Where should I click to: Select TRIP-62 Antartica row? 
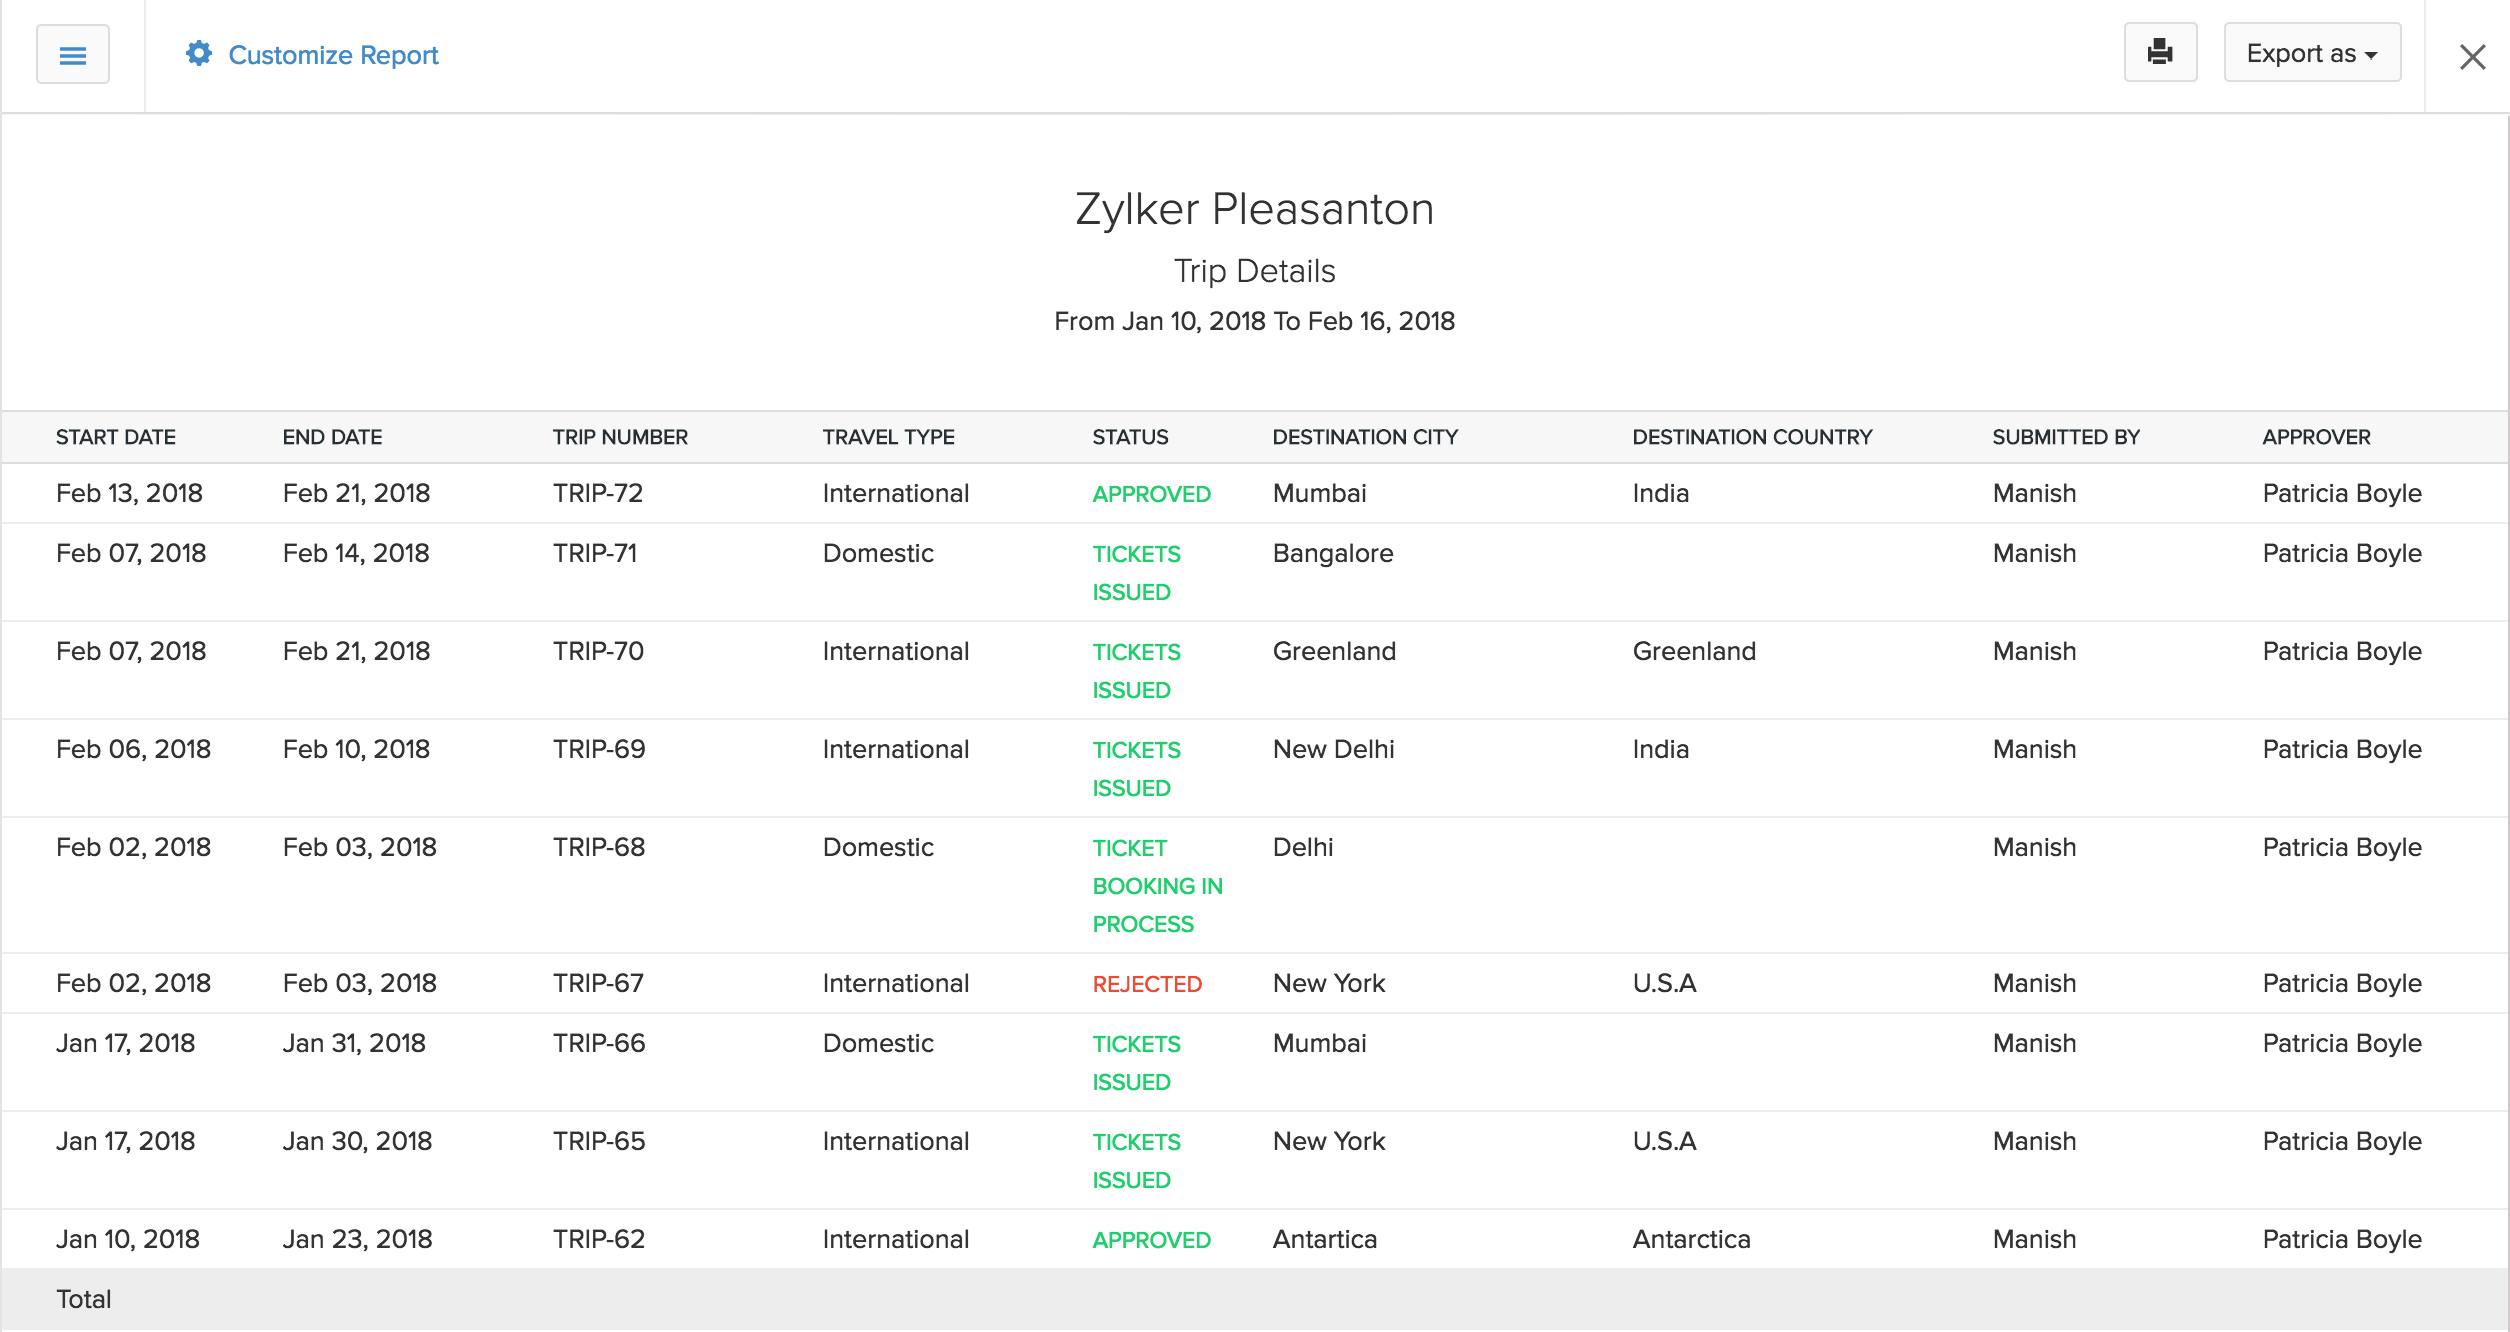tap(599, 1239)
